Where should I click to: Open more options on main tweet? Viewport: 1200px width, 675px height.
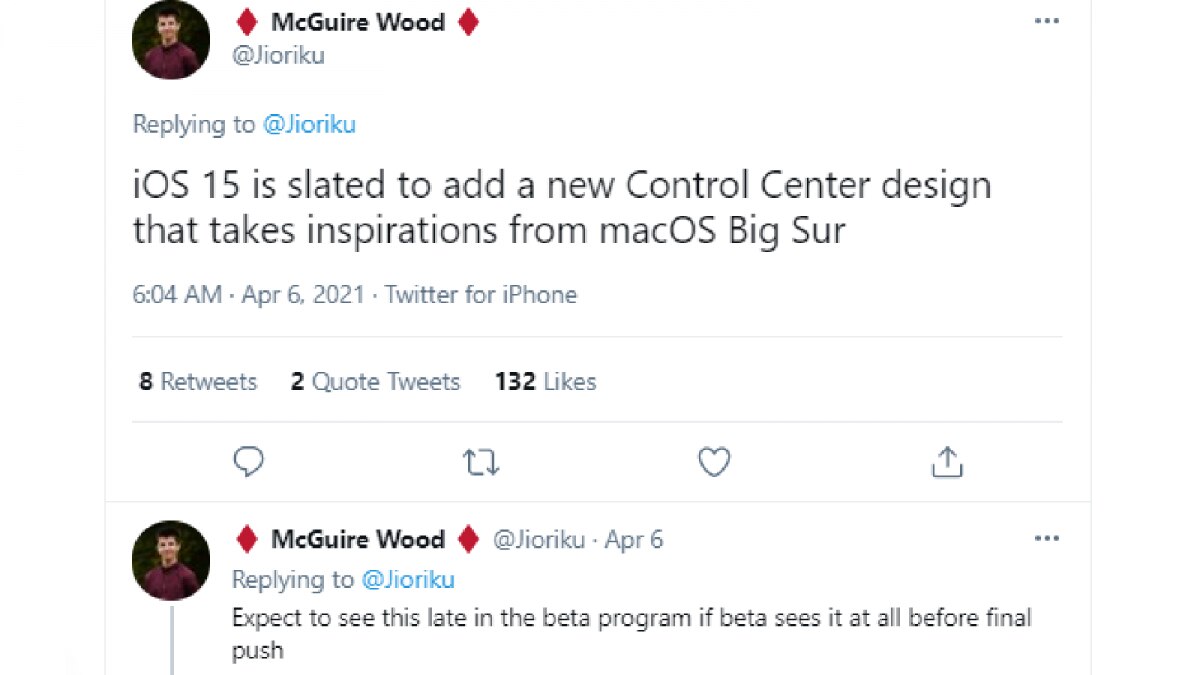coord(1046,21)
